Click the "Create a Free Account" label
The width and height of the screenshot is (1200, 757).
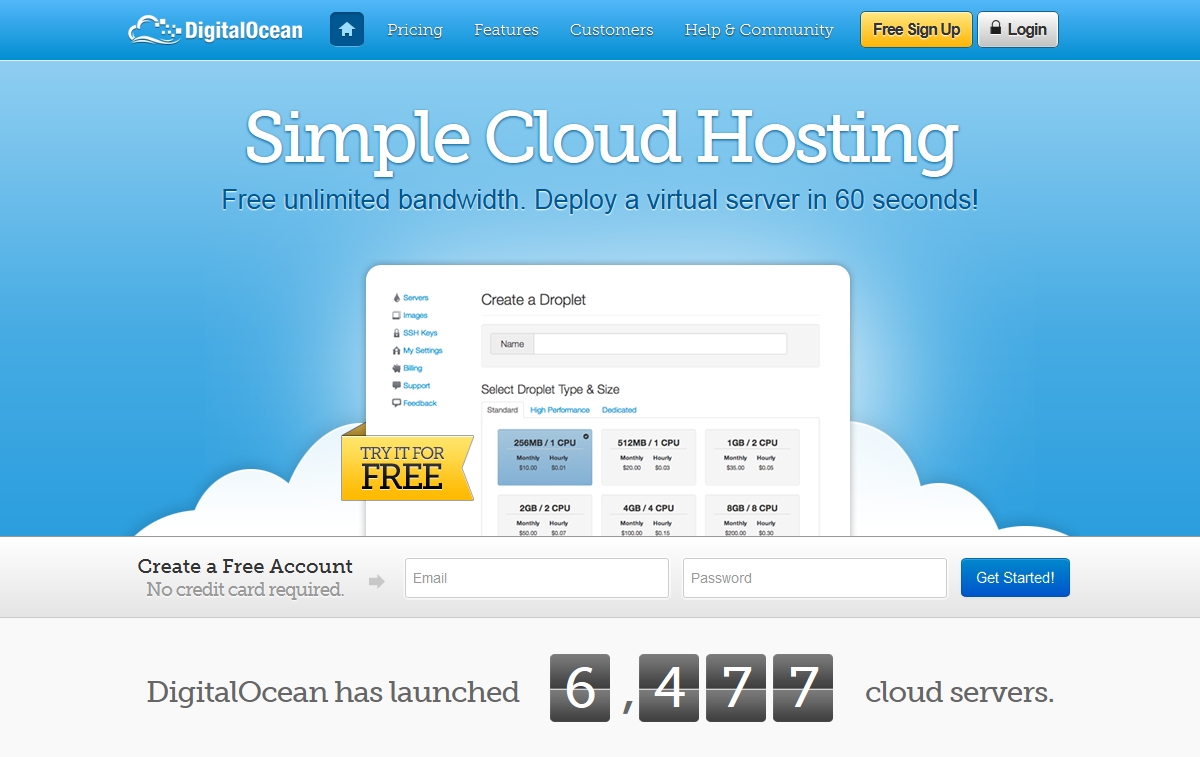245,566
